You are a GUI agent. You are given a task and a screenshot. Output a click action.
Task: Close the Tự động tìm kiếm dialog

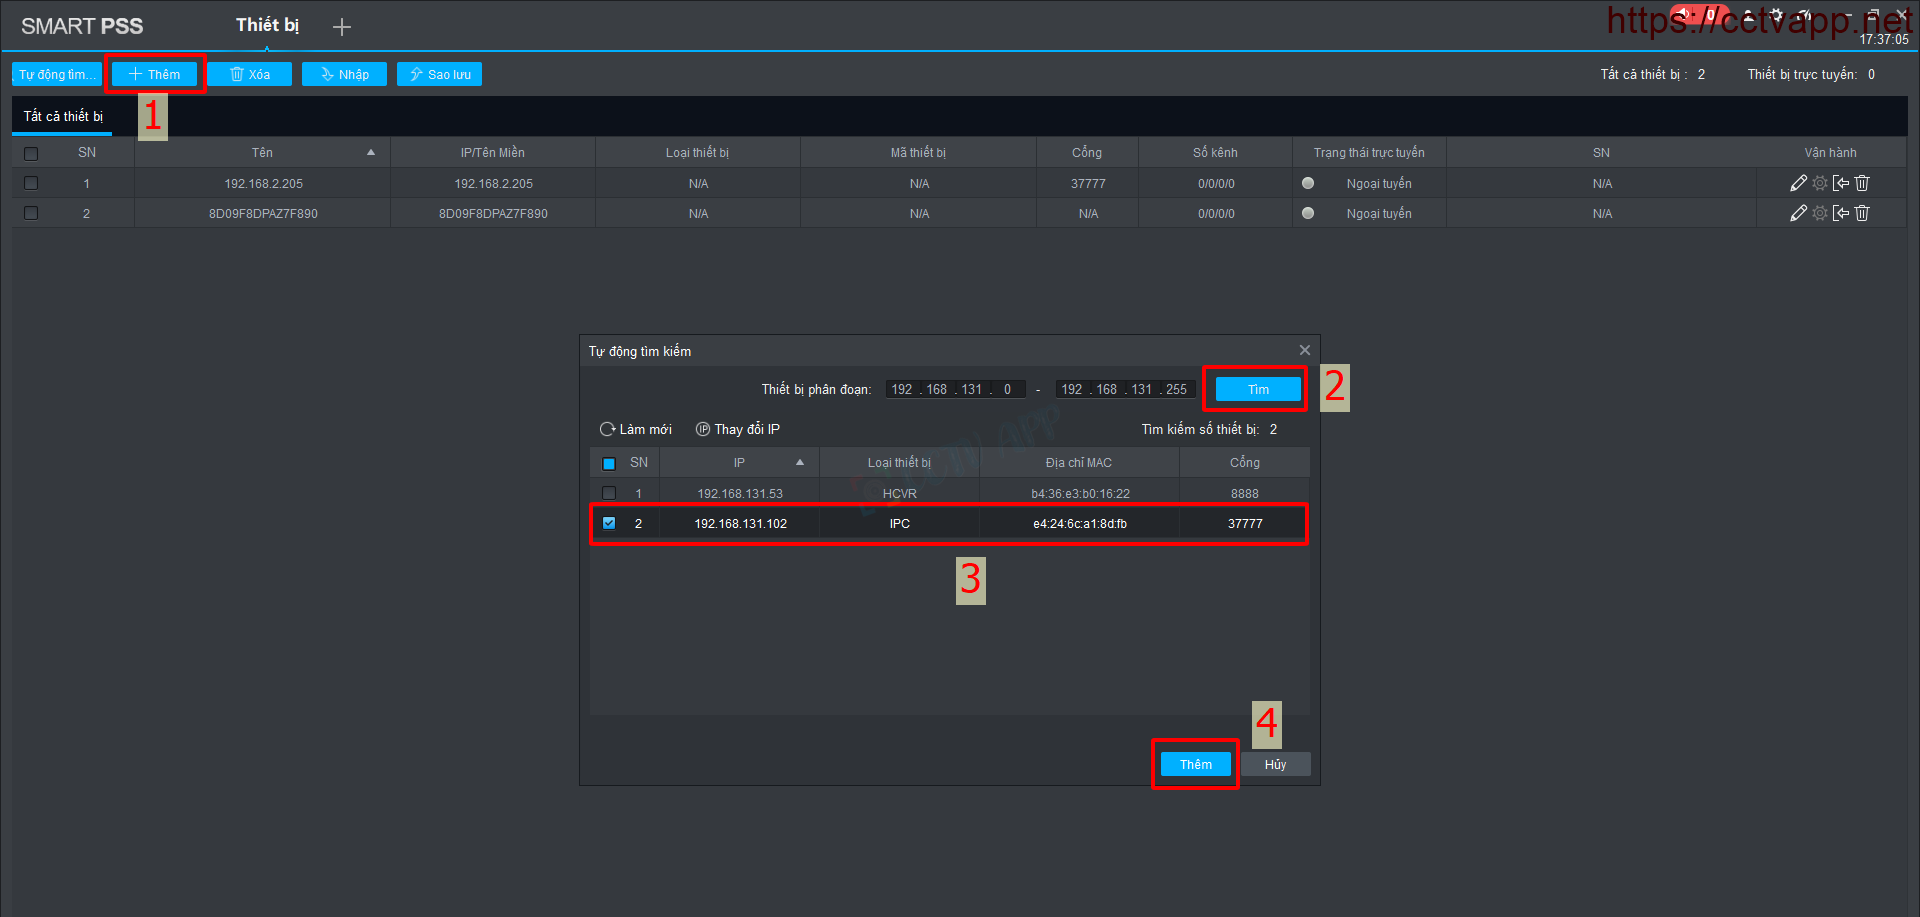[x=1304, y=350]
